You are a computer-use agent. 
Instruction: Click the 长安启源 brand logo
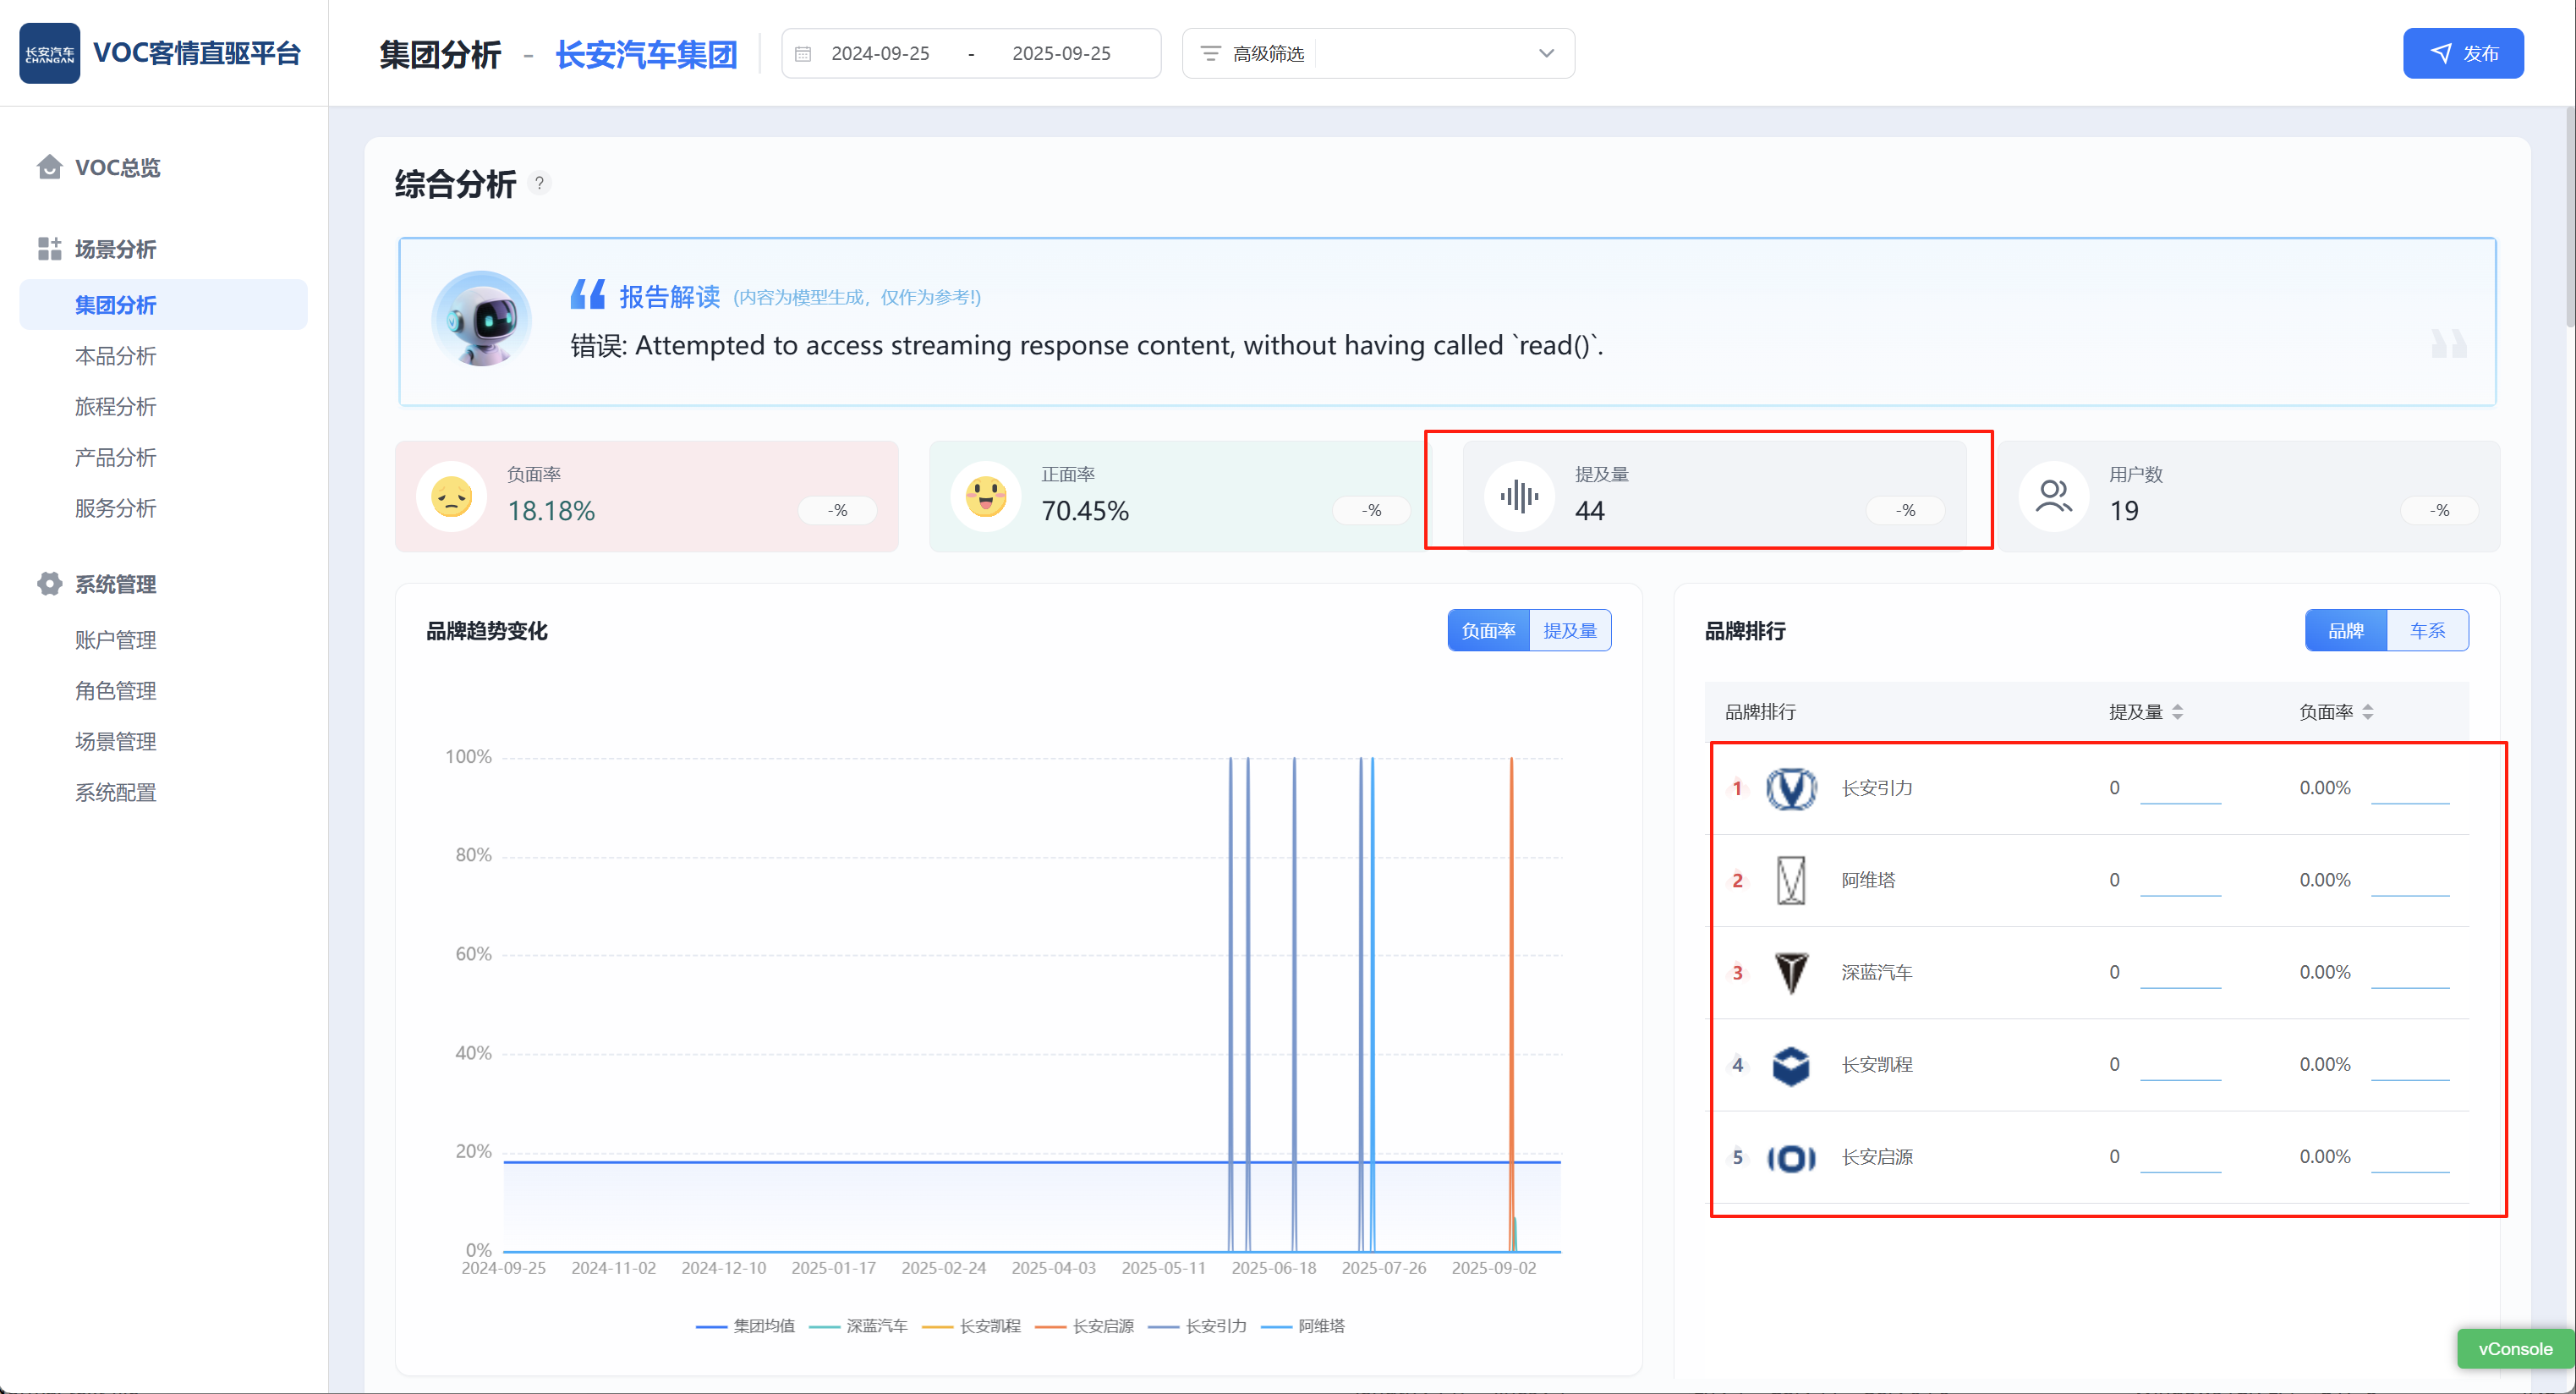pyautogui.click(x=1790, y=1157)
